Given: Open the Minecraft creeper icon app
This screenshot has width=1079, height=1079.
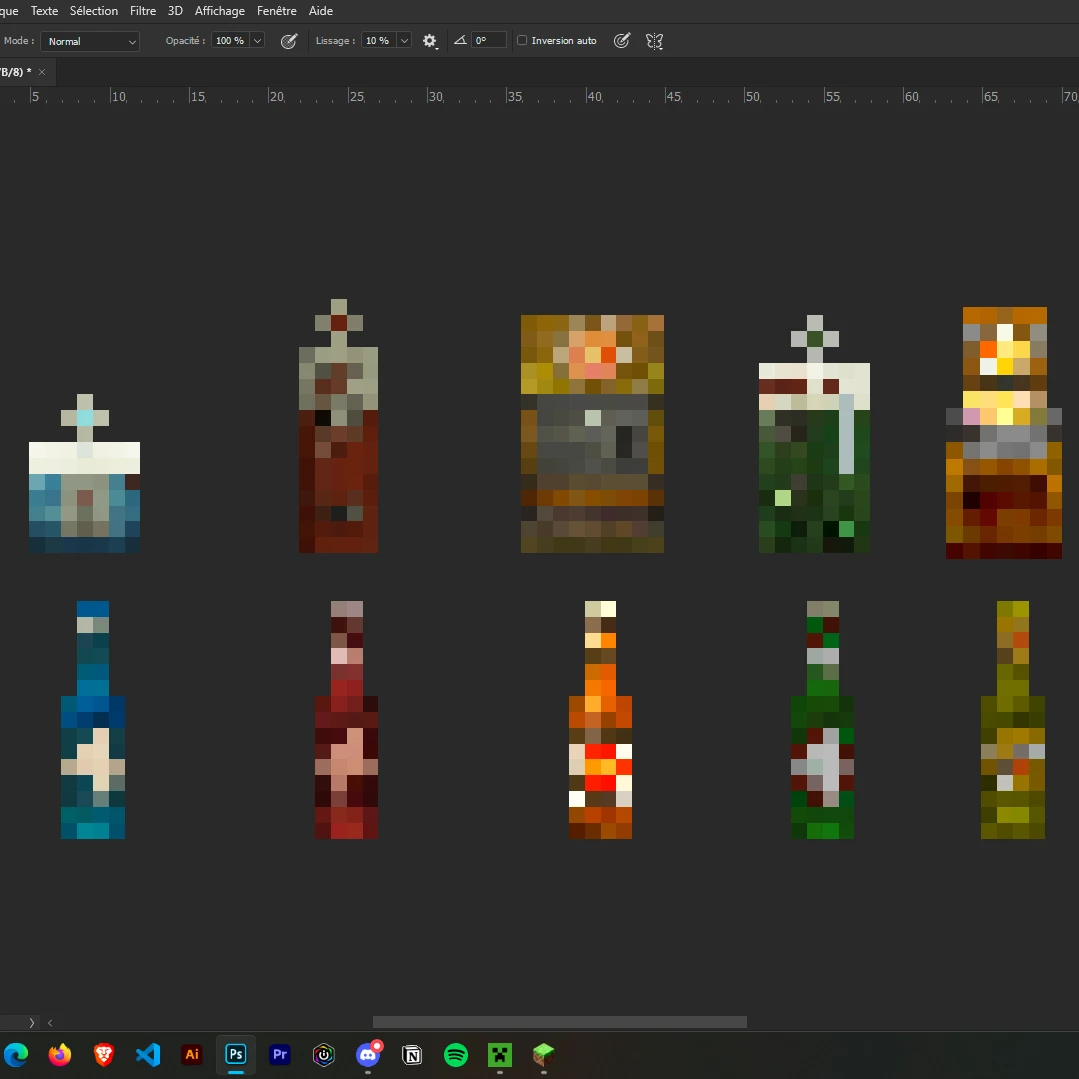Looking at the screenshot, I should tap(500, 1054).
